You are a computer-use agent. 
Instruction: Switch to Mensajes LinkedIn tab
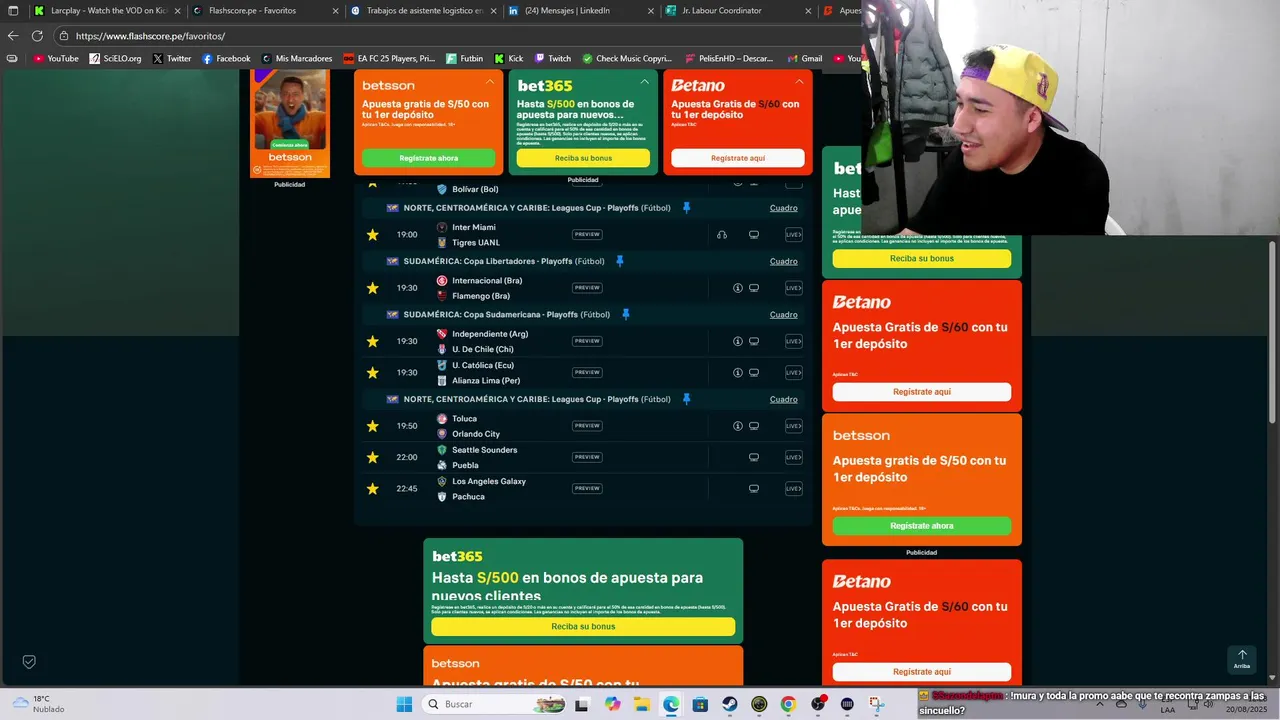click(x=581, y=11)
